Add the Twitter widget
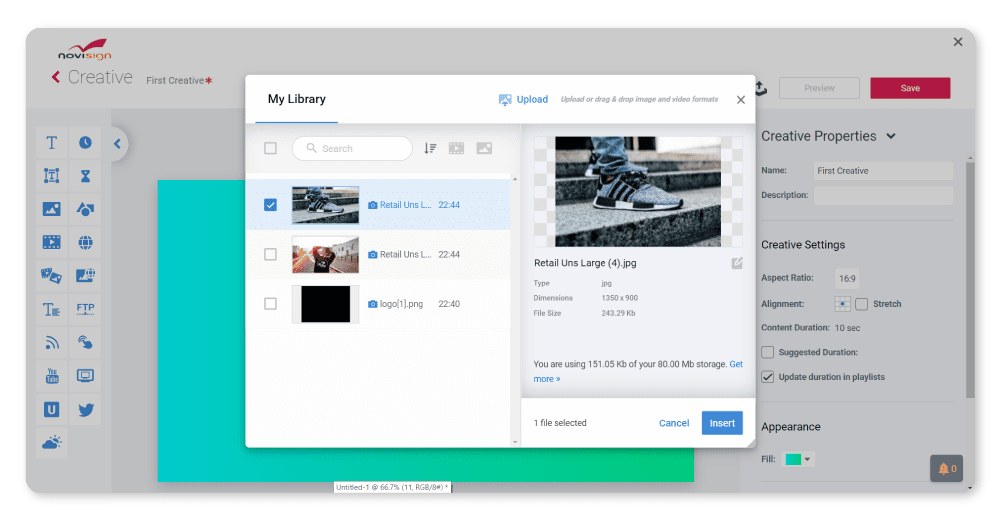 pos(86,410)
